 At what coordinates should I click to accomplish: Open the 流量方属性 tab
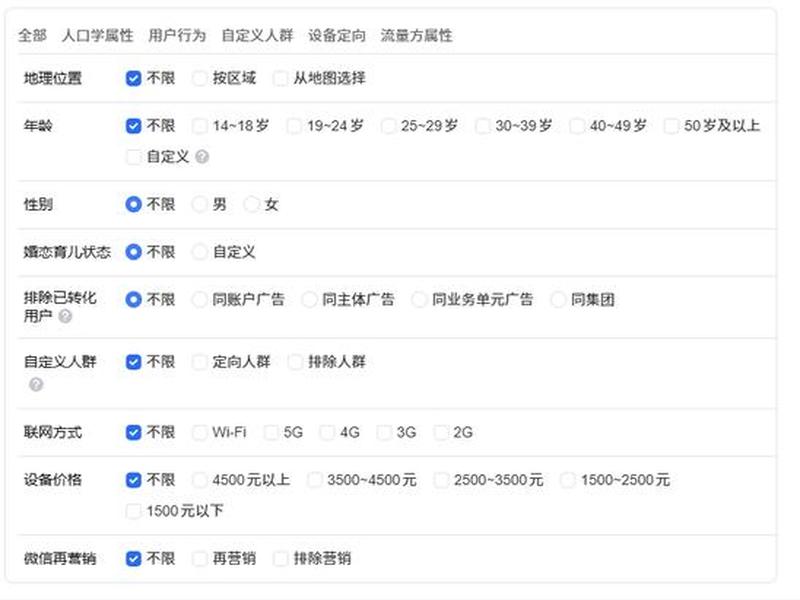coord(416,35)
